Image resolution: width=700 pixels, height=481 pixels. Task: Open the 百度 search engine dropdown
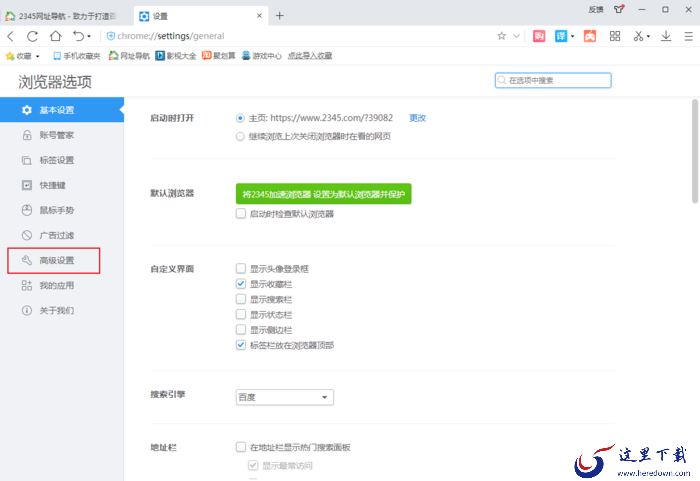click(x=284, y=397)
